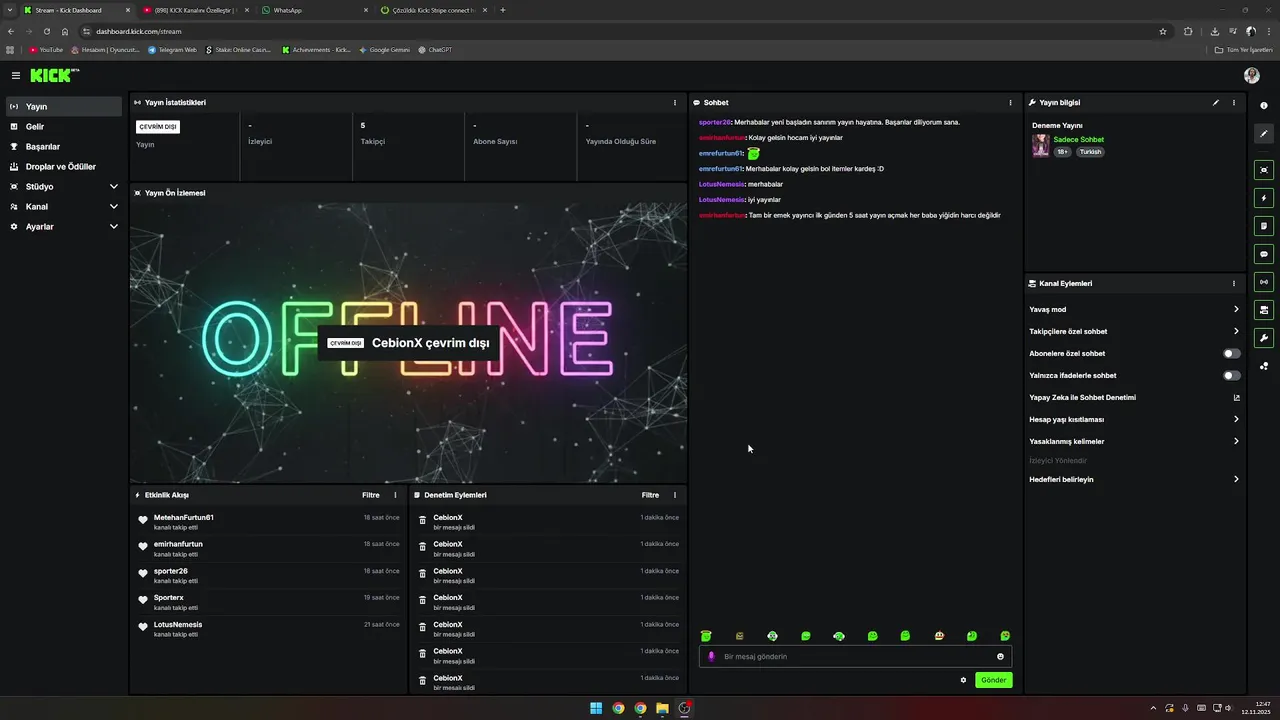The width and height of the screenshot is (1280, 720).
Task: Open Hesap yaşı kısıtlaması options arrow
Action: coord(1236,419)
